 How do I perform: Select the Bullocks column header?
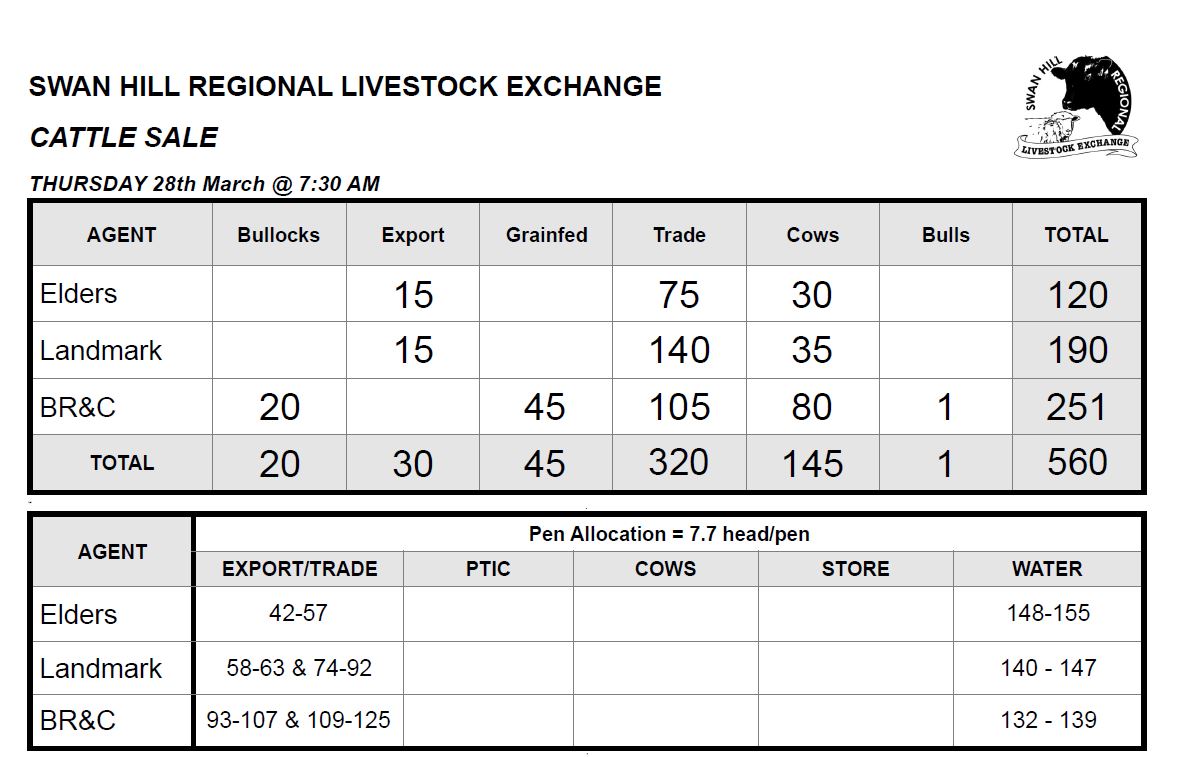(279, 235)
